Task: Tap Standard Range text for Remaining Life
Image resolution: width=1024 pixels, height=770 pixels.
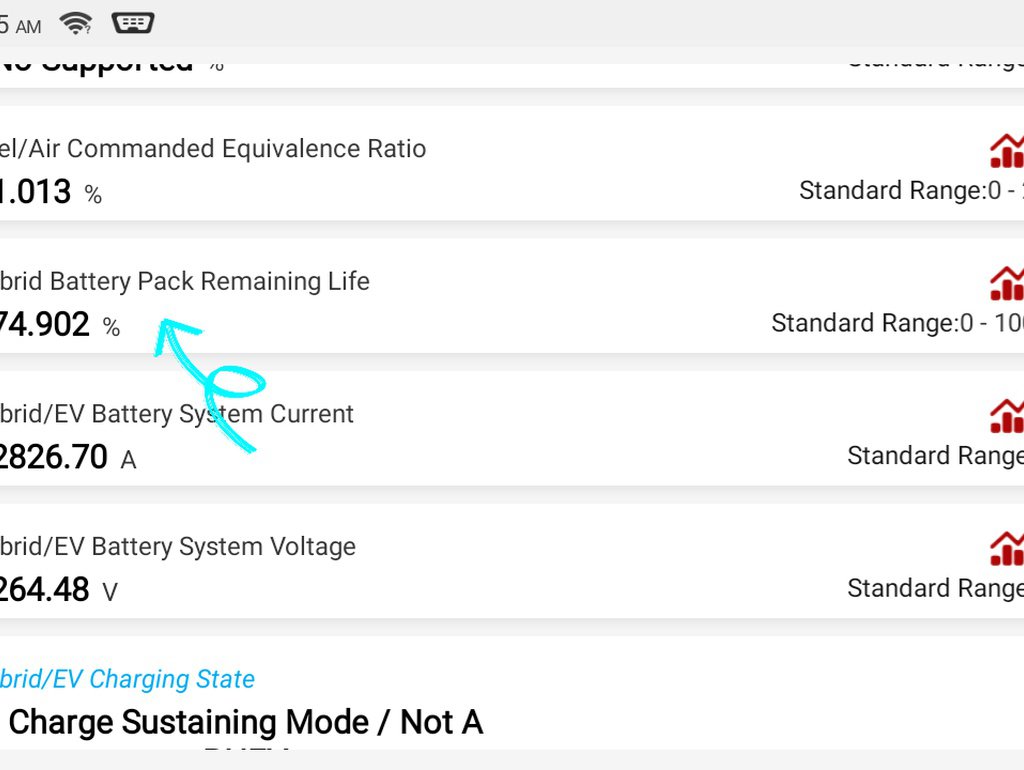Action: click(897, 323)
